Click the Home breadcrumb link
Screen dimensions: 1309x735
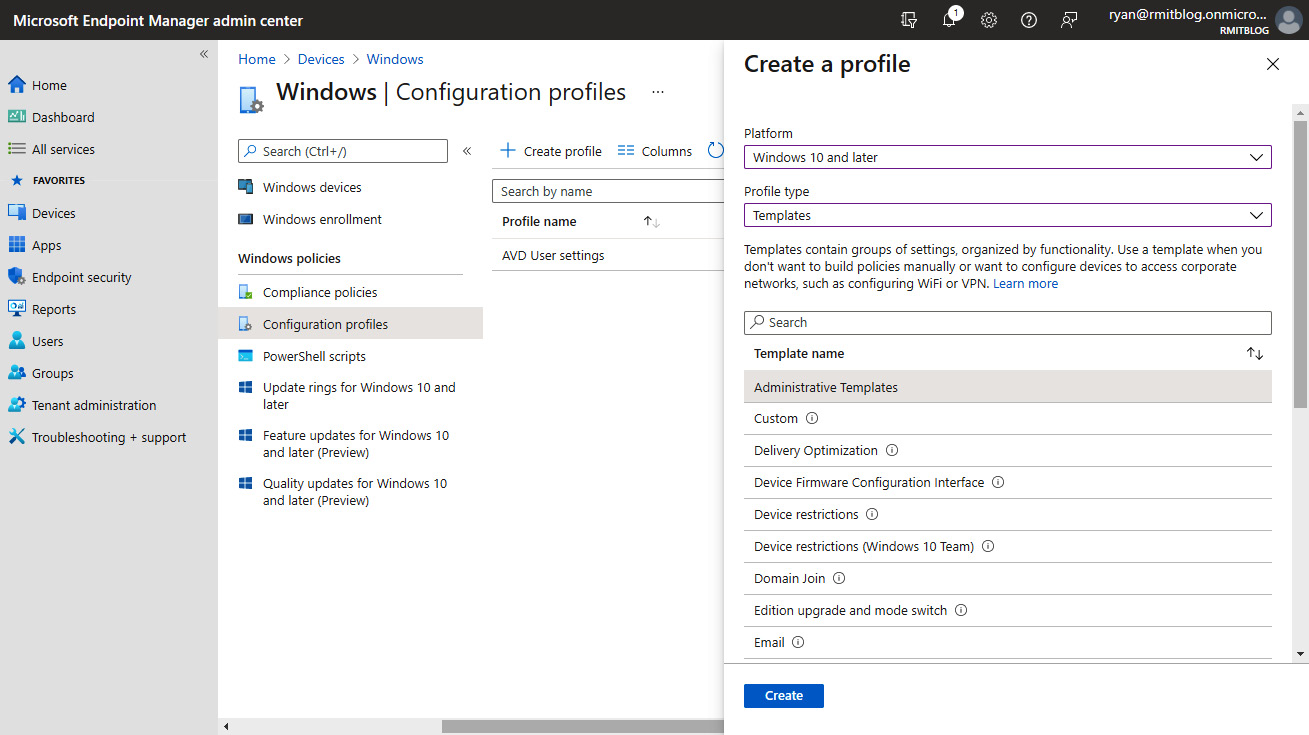(x=257, y=59)
